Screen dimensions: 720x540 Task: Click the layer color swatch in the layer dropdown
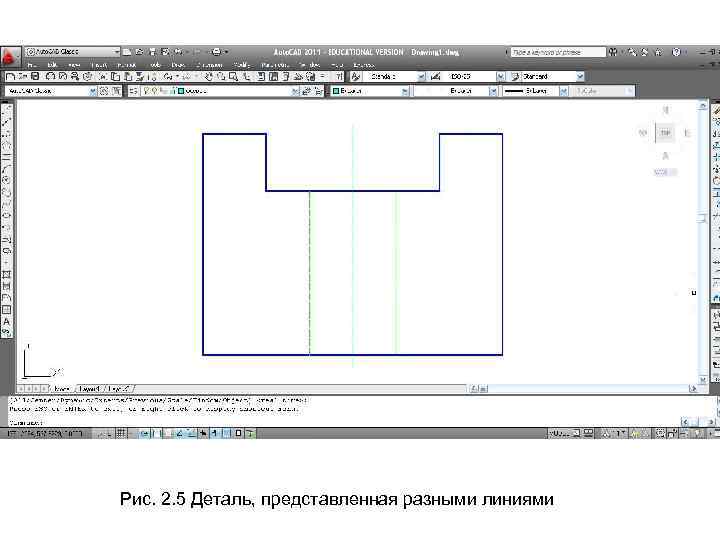coord(181,91)
